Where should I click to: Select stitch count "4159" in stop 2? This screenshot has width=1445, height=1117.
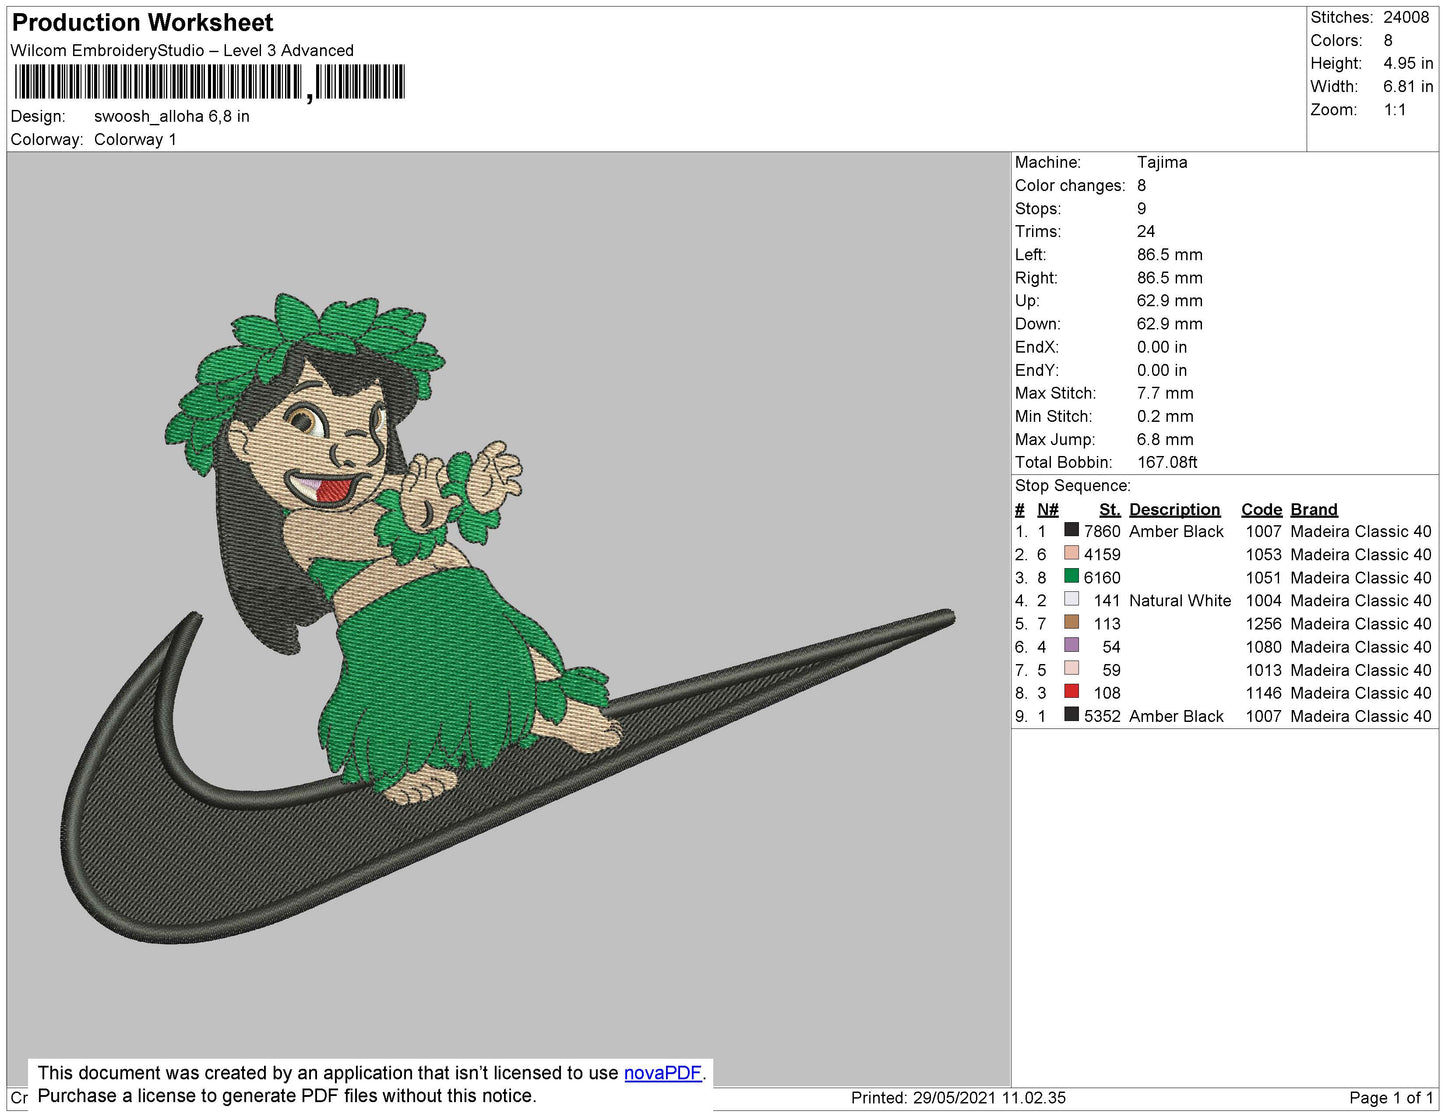[1102, 554]
